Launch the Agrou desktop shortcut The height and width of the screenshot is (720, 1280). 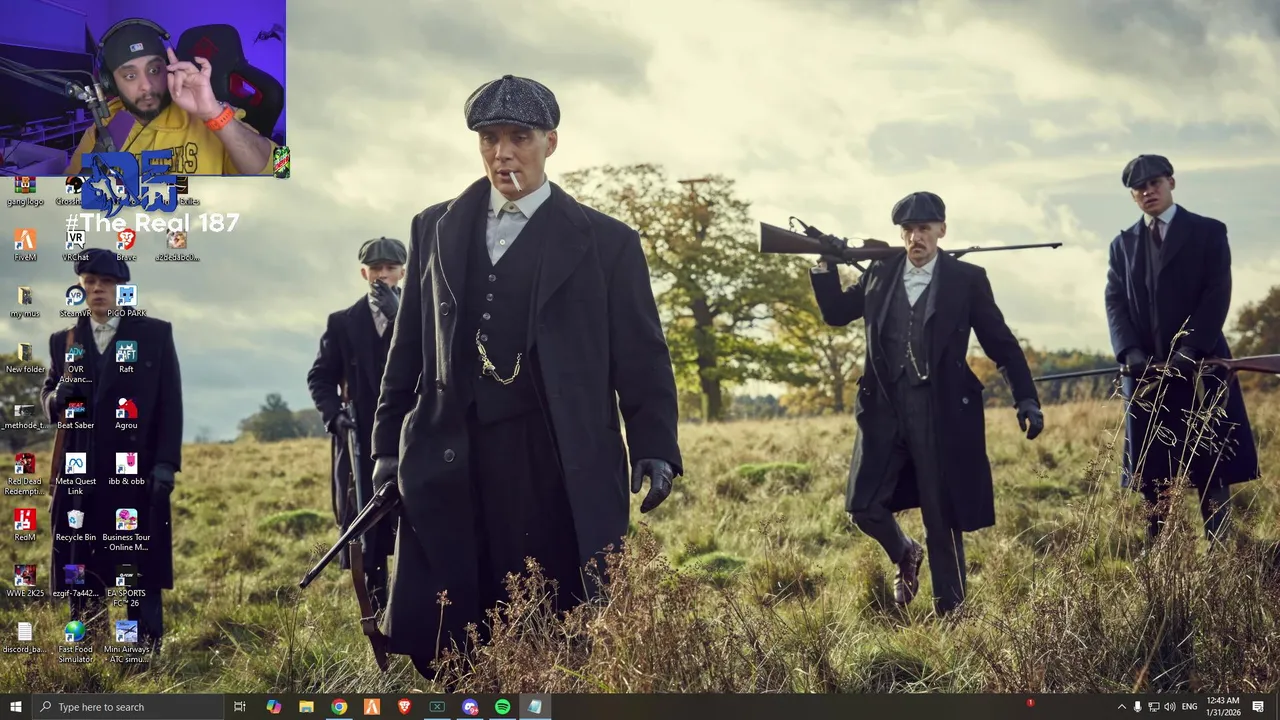coord(126,413)
